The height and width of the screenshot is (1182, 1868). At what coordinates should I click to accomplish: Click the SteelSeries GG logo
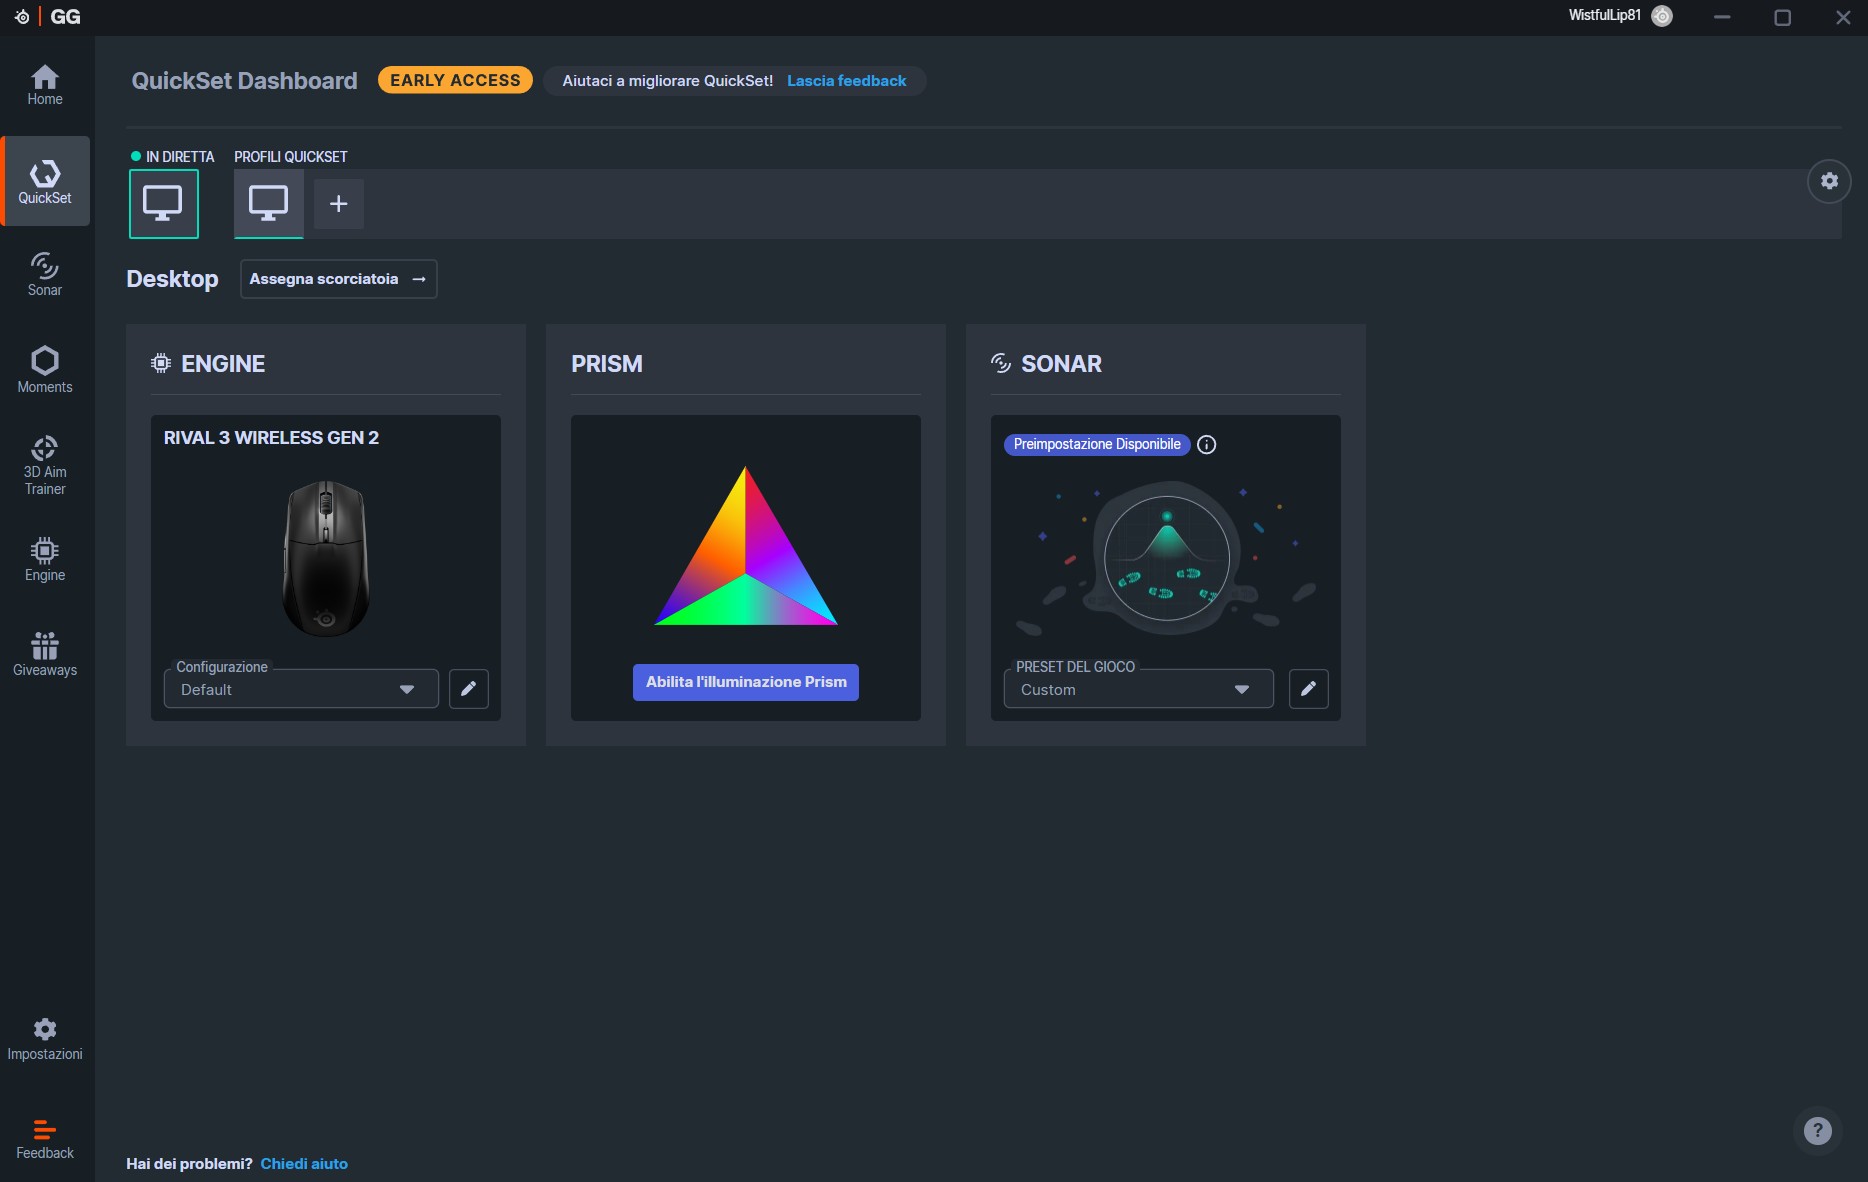click(47, 17)
